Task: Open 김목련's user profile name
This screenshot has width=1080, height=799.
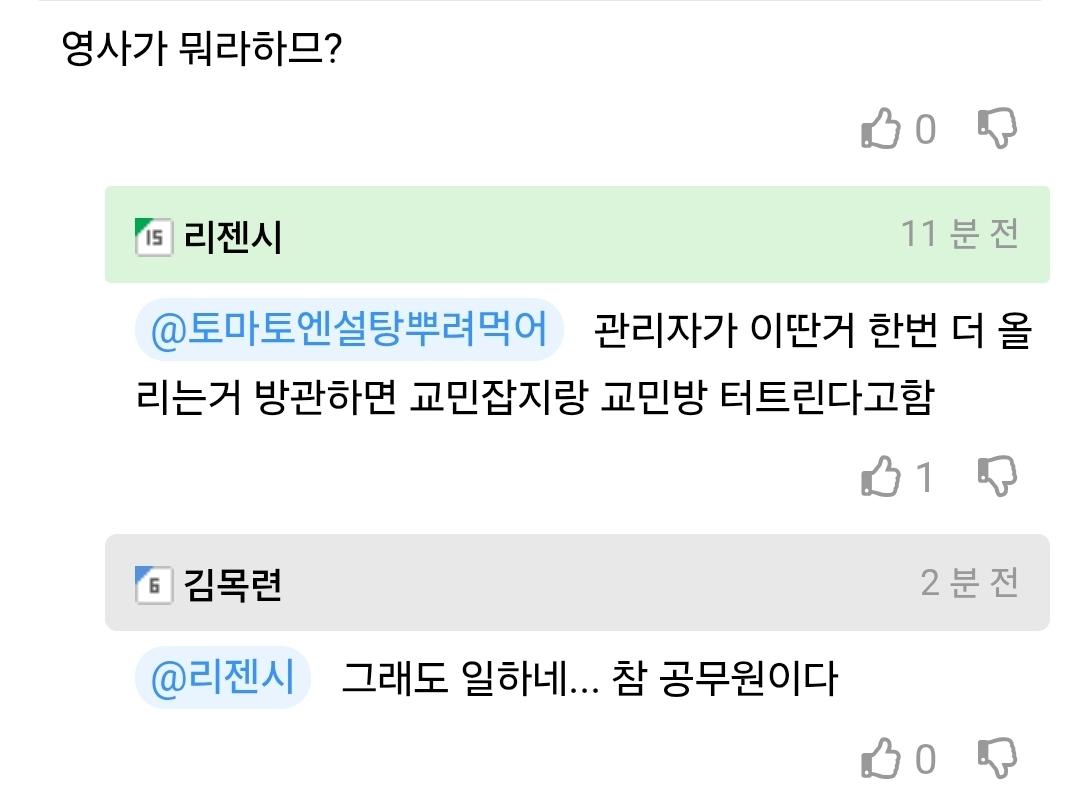Action: pyautogui.click(x=233, y=585)
